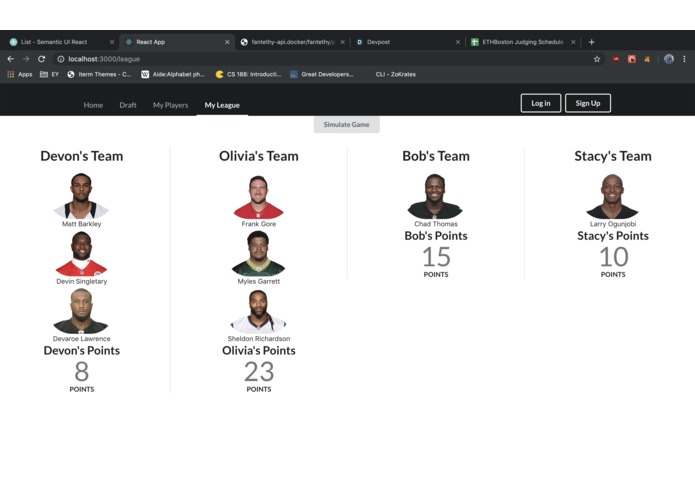
Task: Open the CS 188 Introduction bookmark
Action: (x=248, y=74)
